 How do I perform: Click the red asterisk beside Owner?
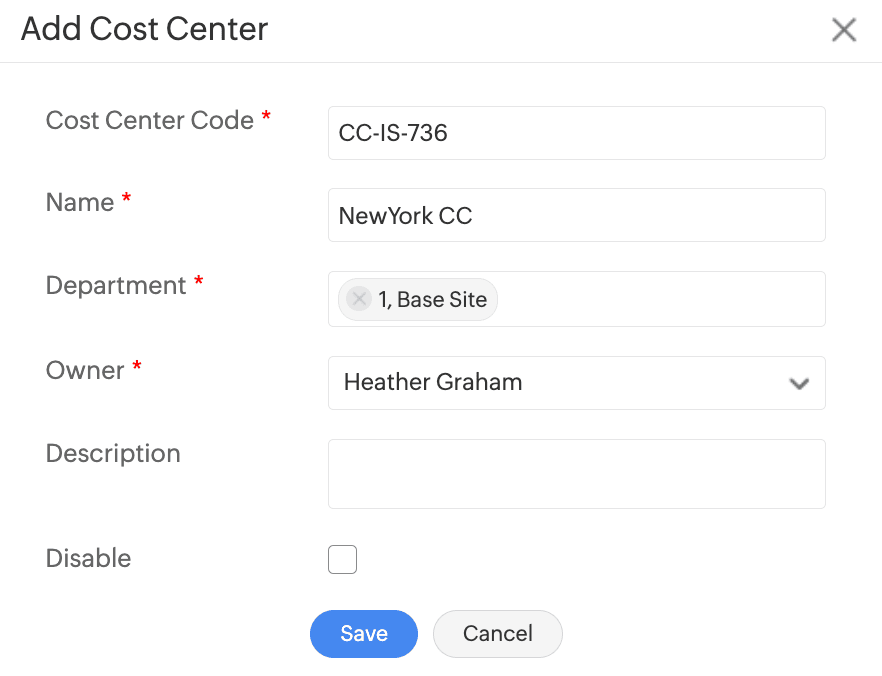coord(137,368)
